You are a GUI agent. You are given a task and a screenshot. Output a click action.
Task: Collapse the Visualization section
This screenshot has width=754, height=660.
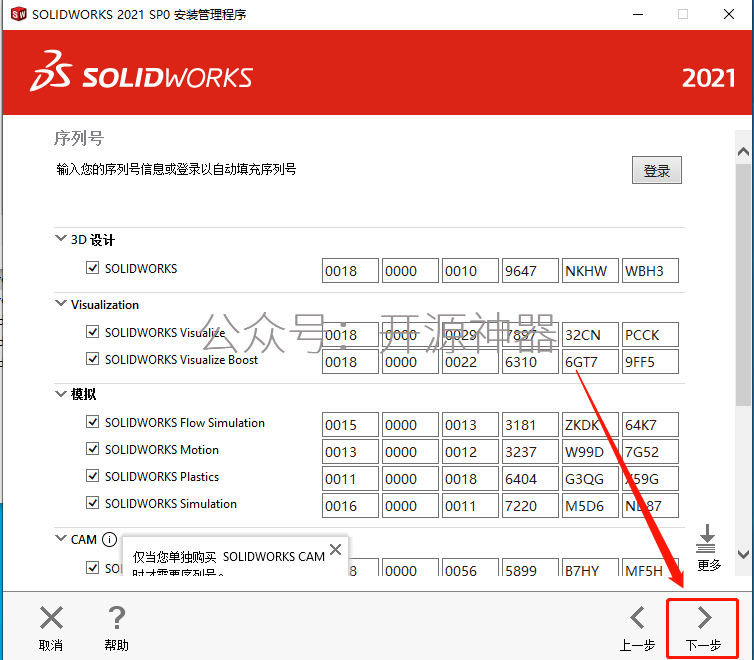coord(61,303)
